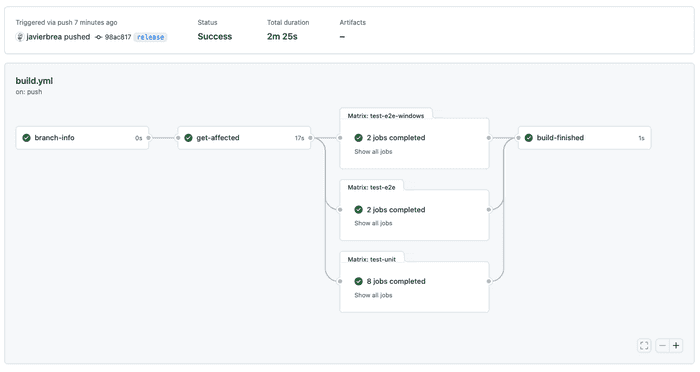Viewport: 700px width, 372px height.
Task: Open the branch-info job
Action: [82, 138]
